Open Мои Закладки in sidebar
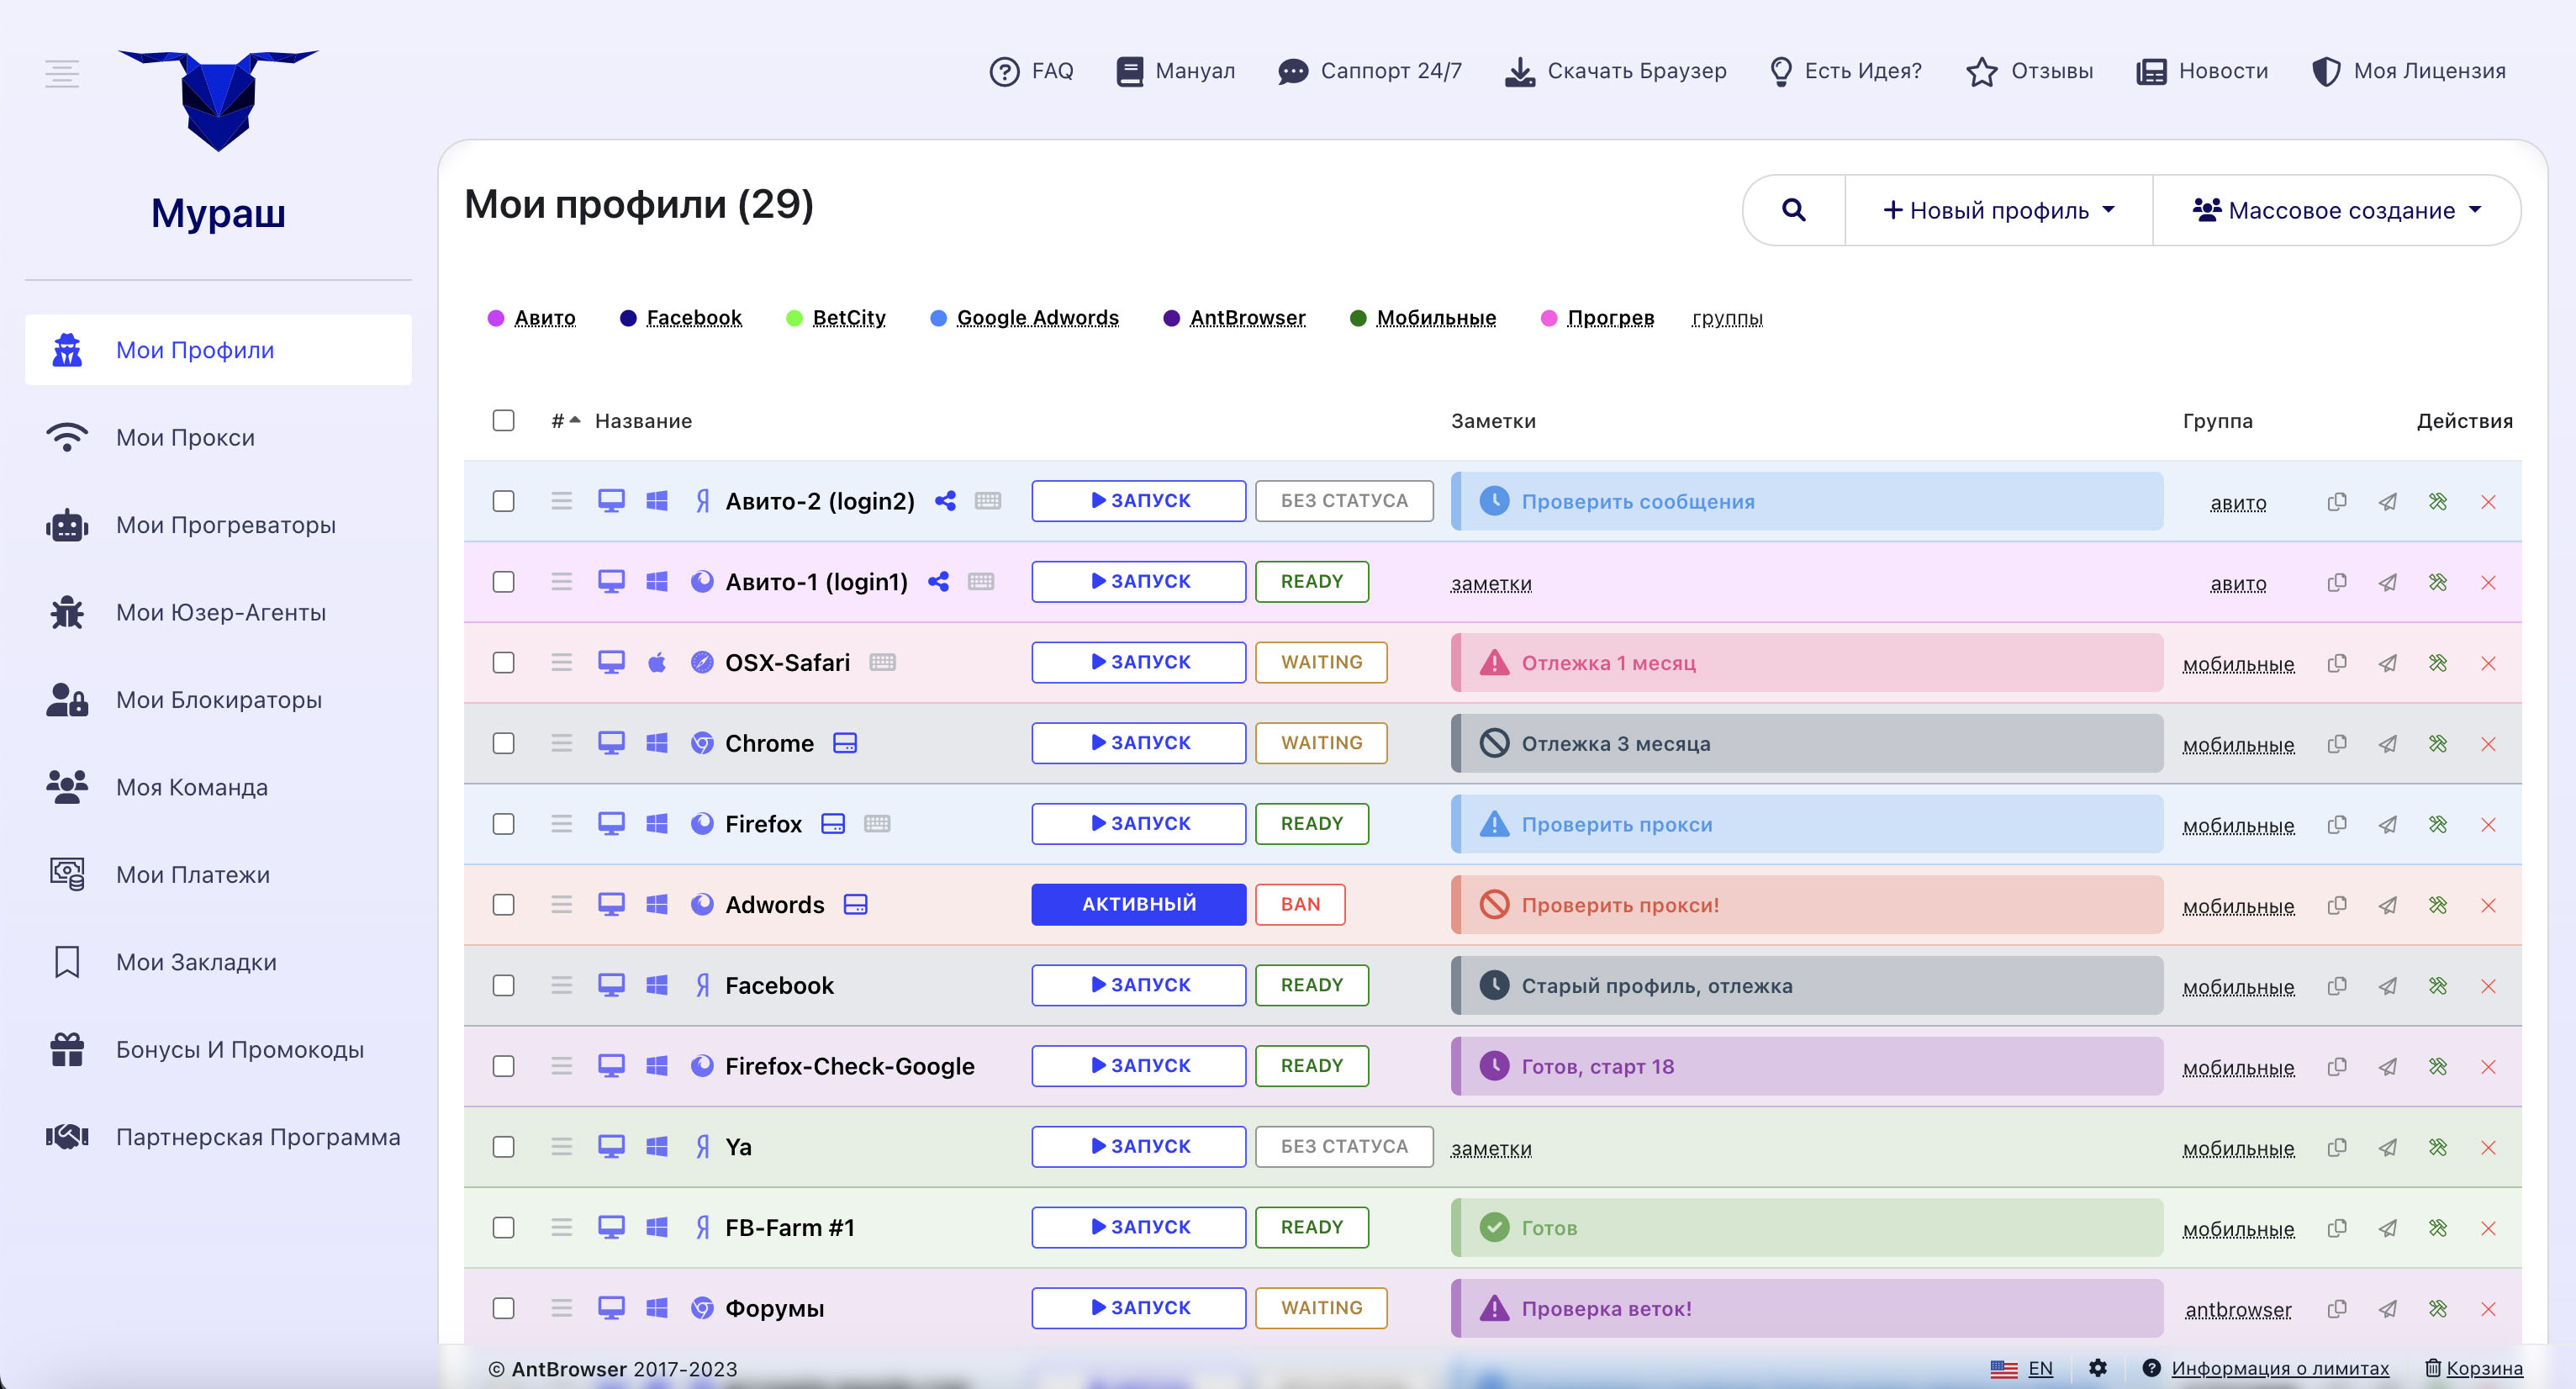 [218, 962]
